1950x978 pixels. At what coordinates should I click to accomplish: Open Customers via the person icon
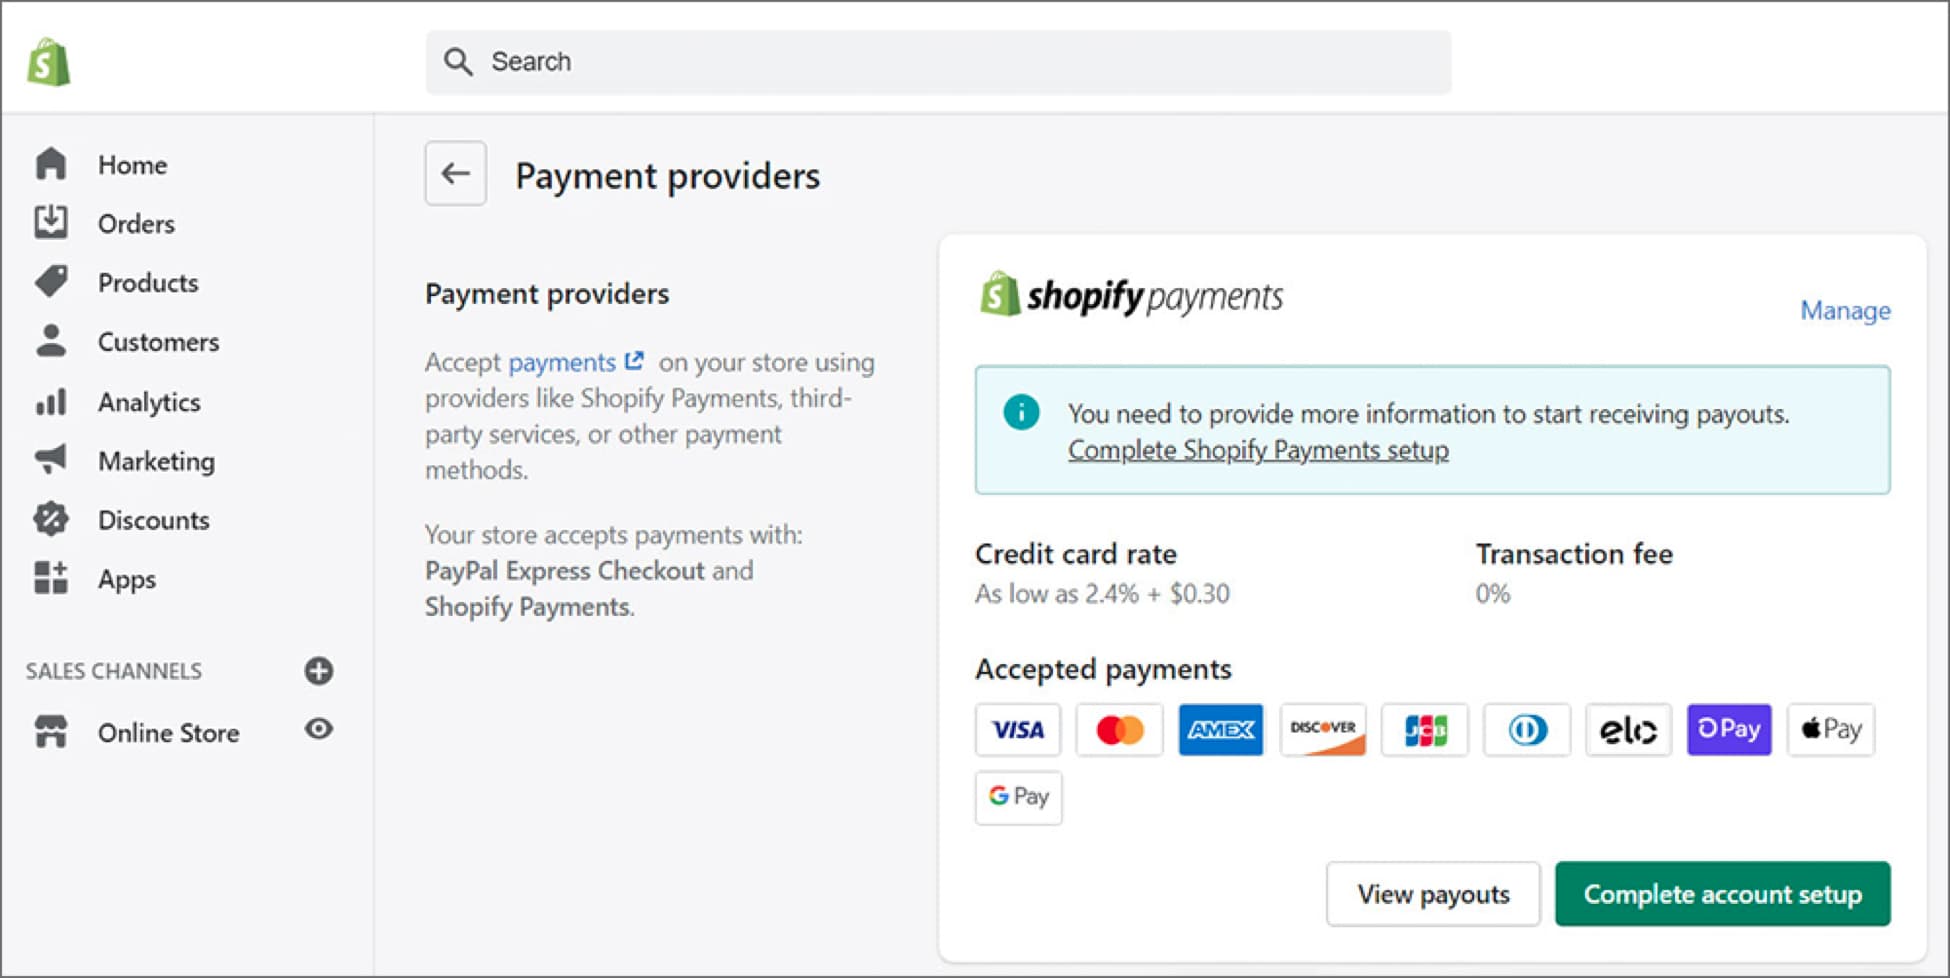coord(50,341)
